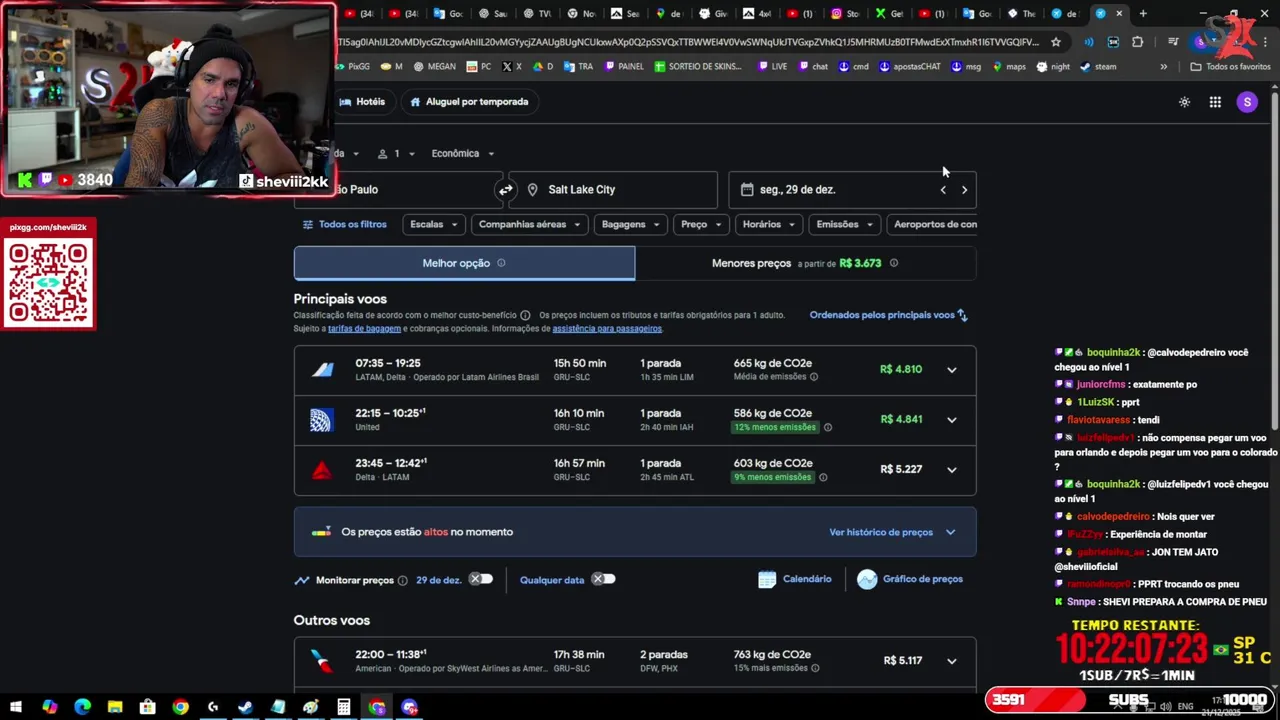
Task: Toggle price tracking for 29 de dez.
Action: click(481, 579)
